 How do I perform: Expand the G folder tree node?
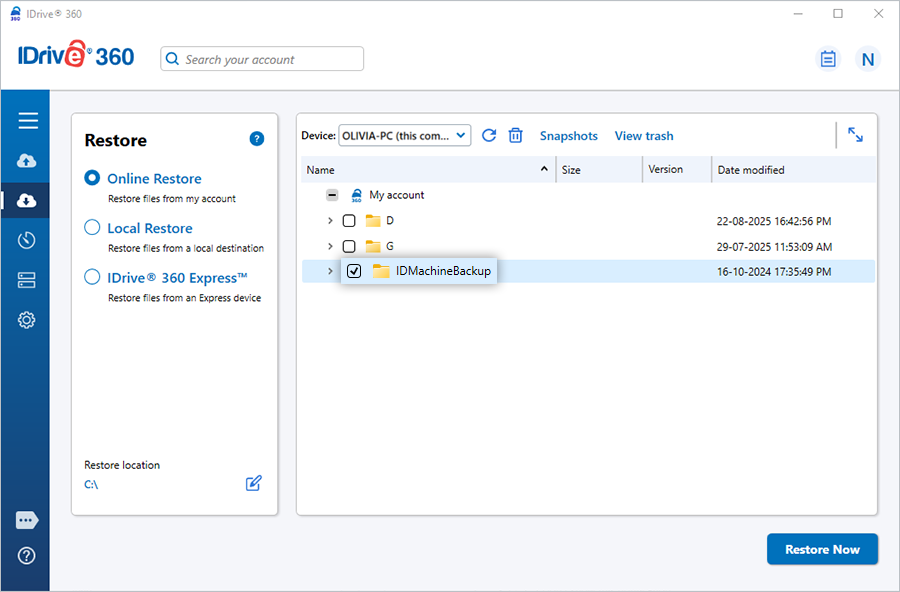pos(331,246)
